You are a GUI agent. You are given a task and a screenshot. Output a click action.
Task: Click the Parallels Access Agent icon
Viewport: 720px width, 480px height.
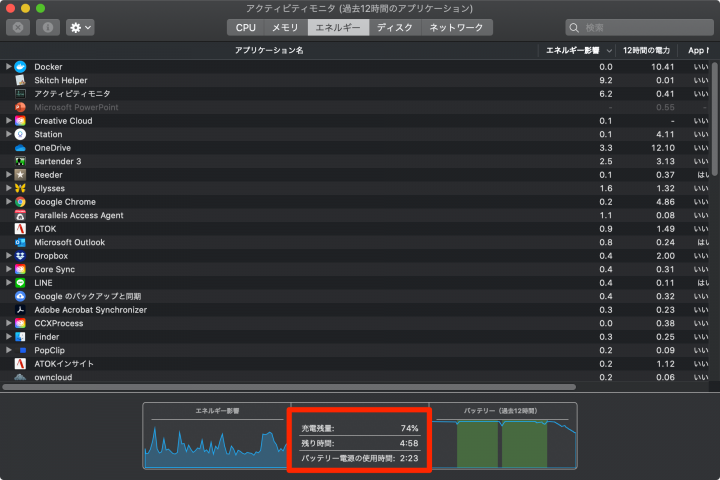tap(20, 215)
